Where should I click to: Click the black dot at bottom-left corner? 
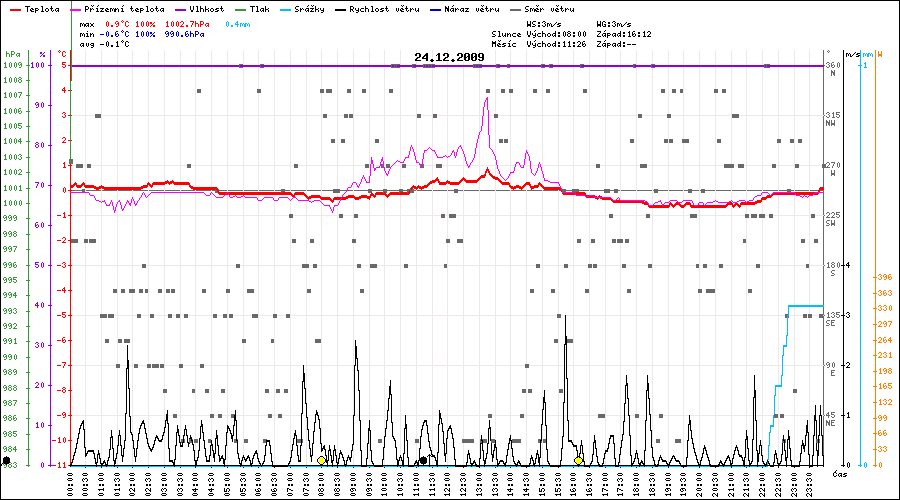click(7, 460)
